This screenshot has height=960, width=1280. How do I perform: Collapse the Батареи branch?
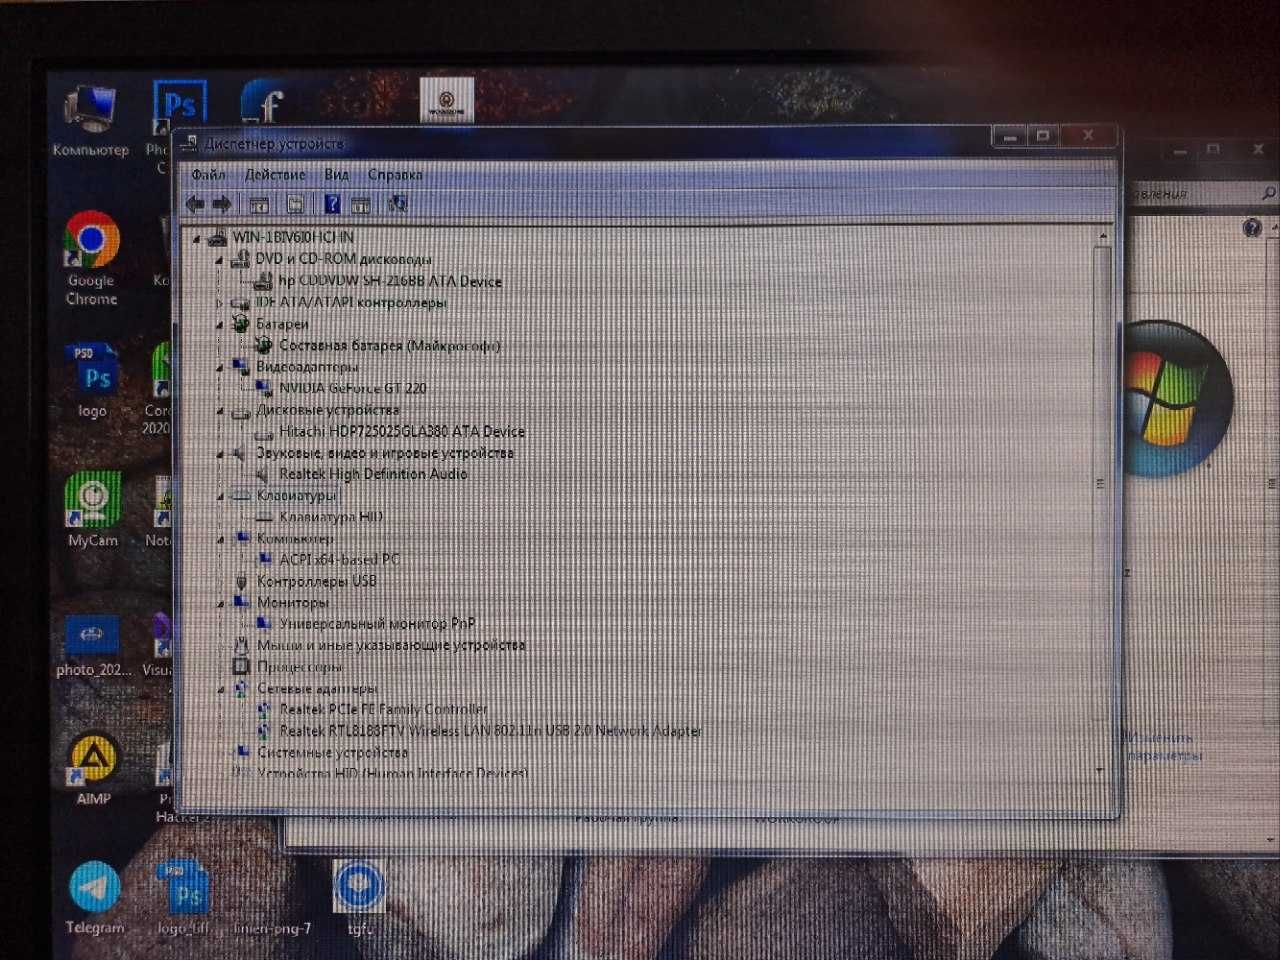(220, 324)
